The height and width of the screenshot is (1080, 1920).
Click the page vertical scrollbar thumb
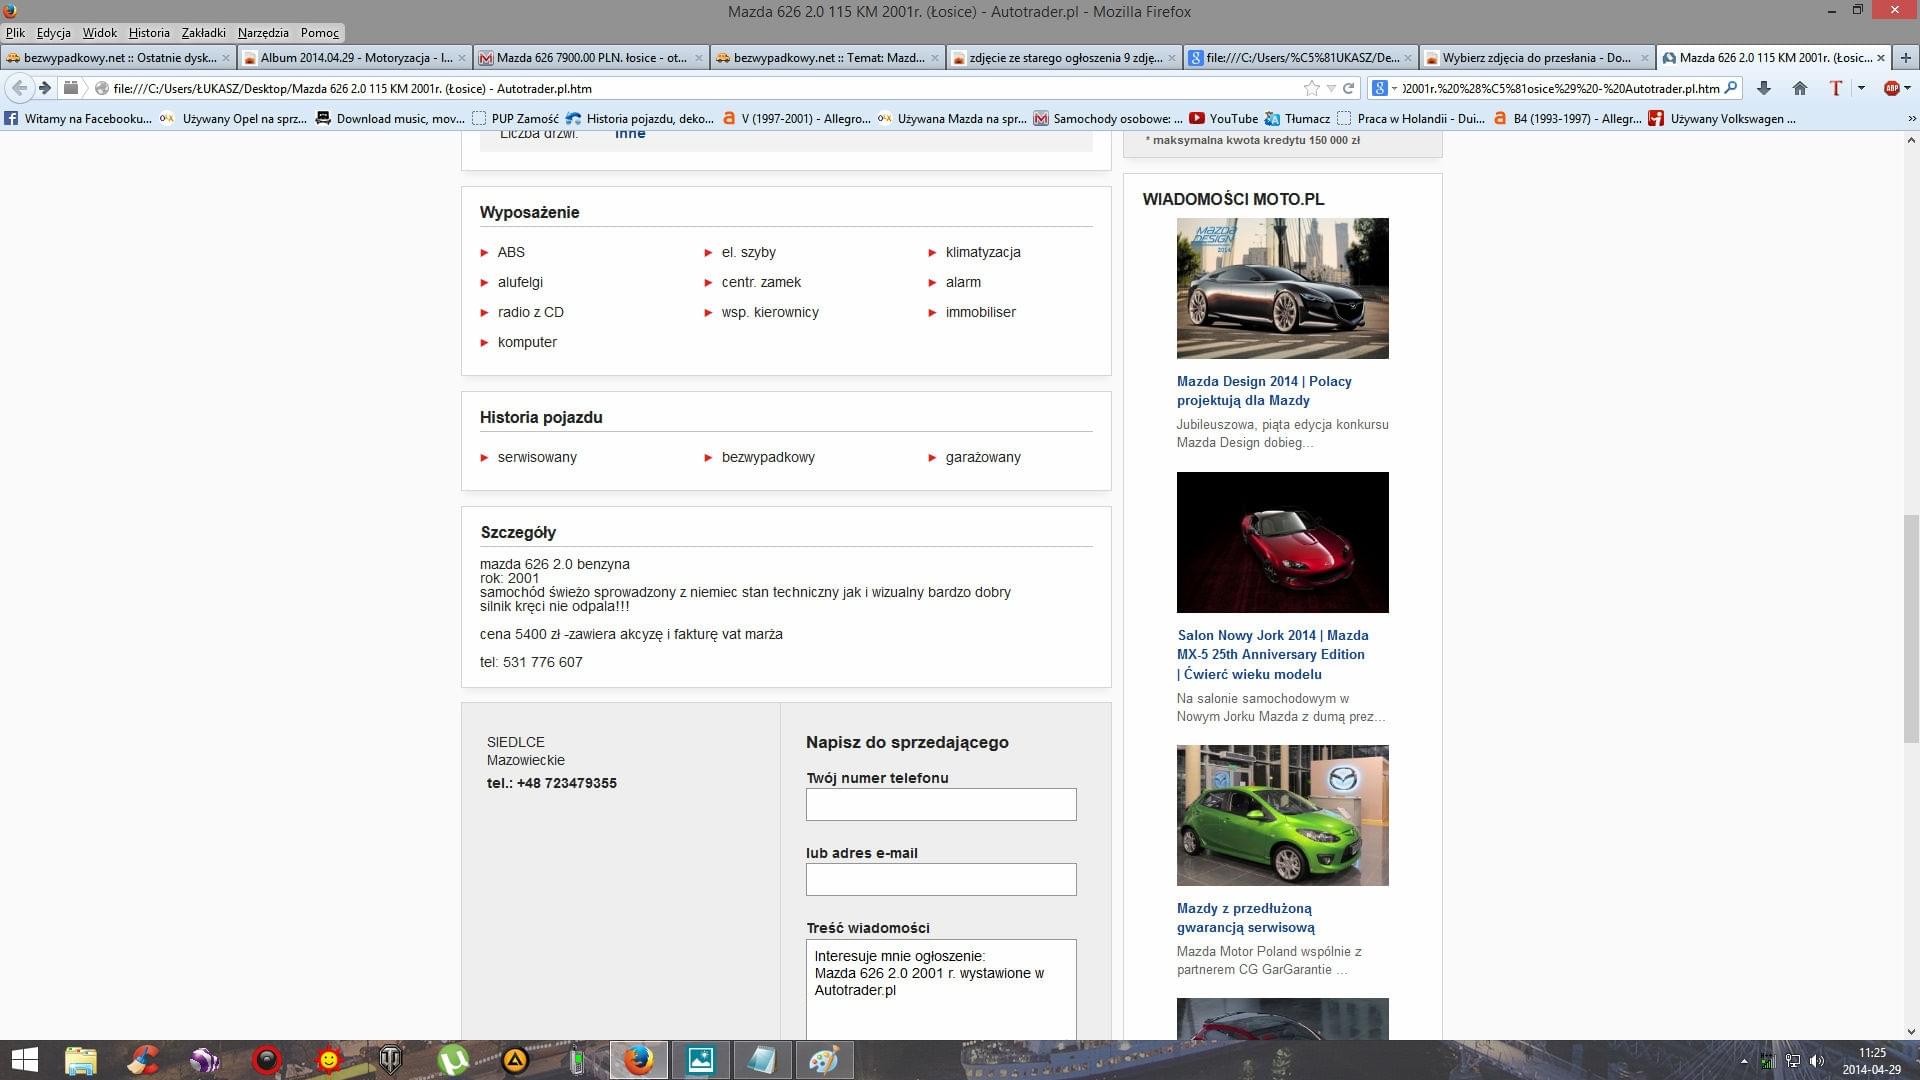tap(1911, 628)
